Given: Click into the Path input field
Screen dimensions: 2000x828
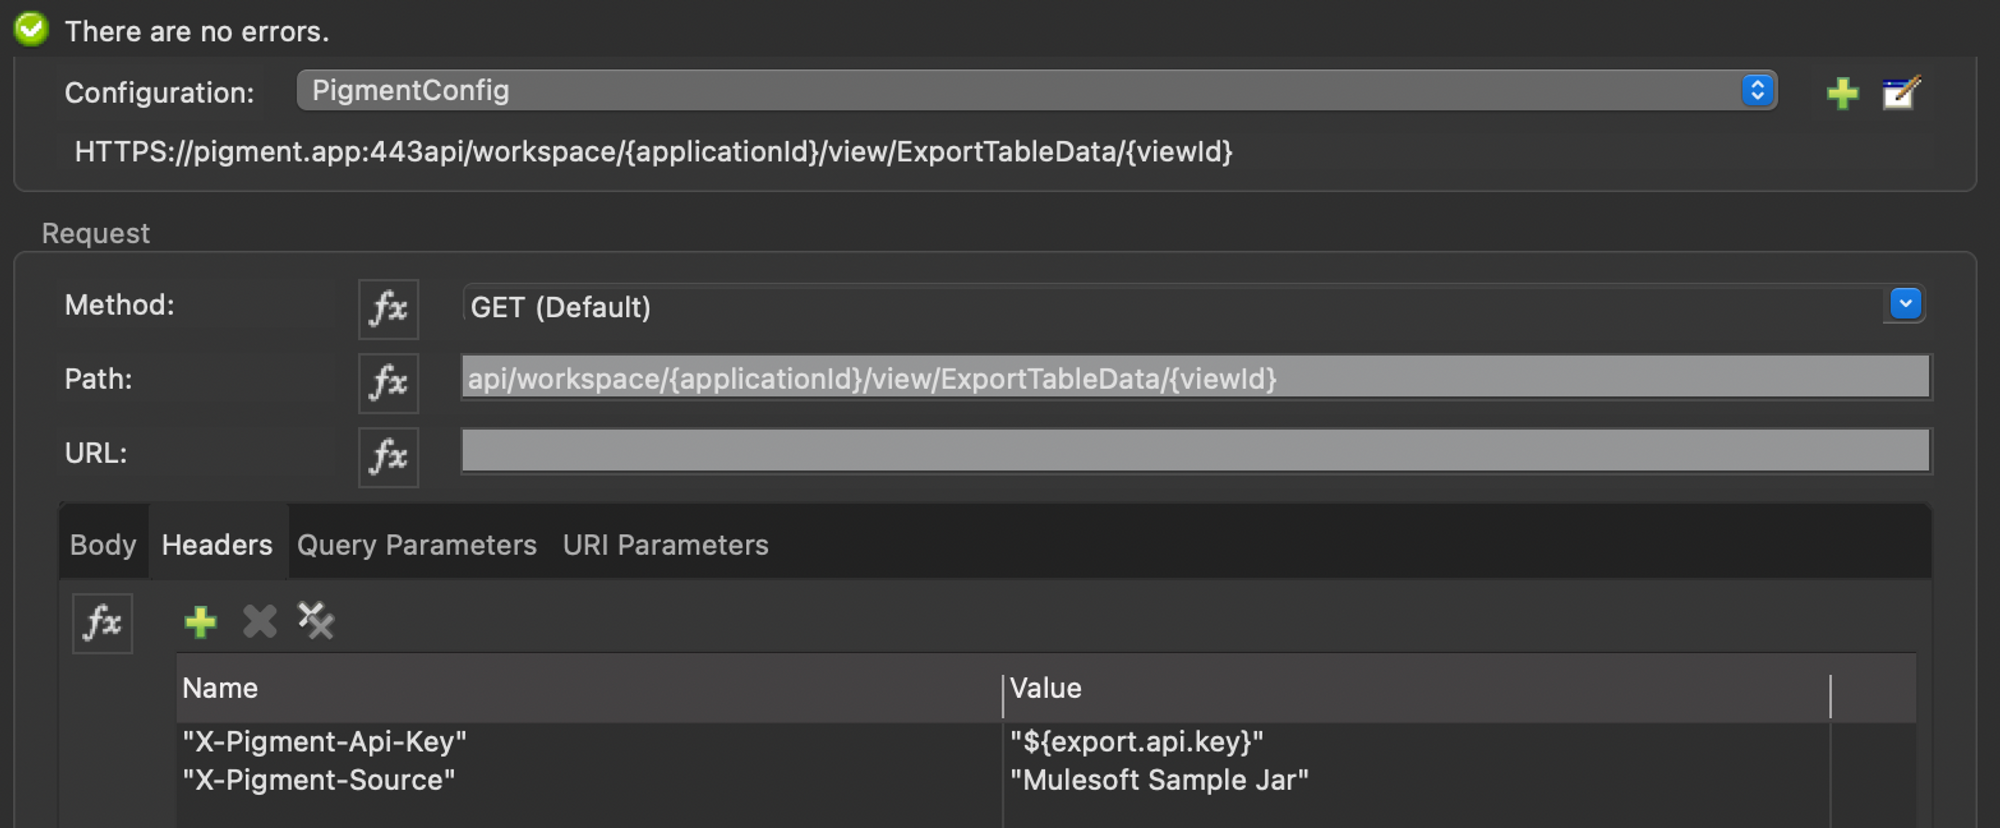Looking at the screenshot, I should (x=1195, y=378).
